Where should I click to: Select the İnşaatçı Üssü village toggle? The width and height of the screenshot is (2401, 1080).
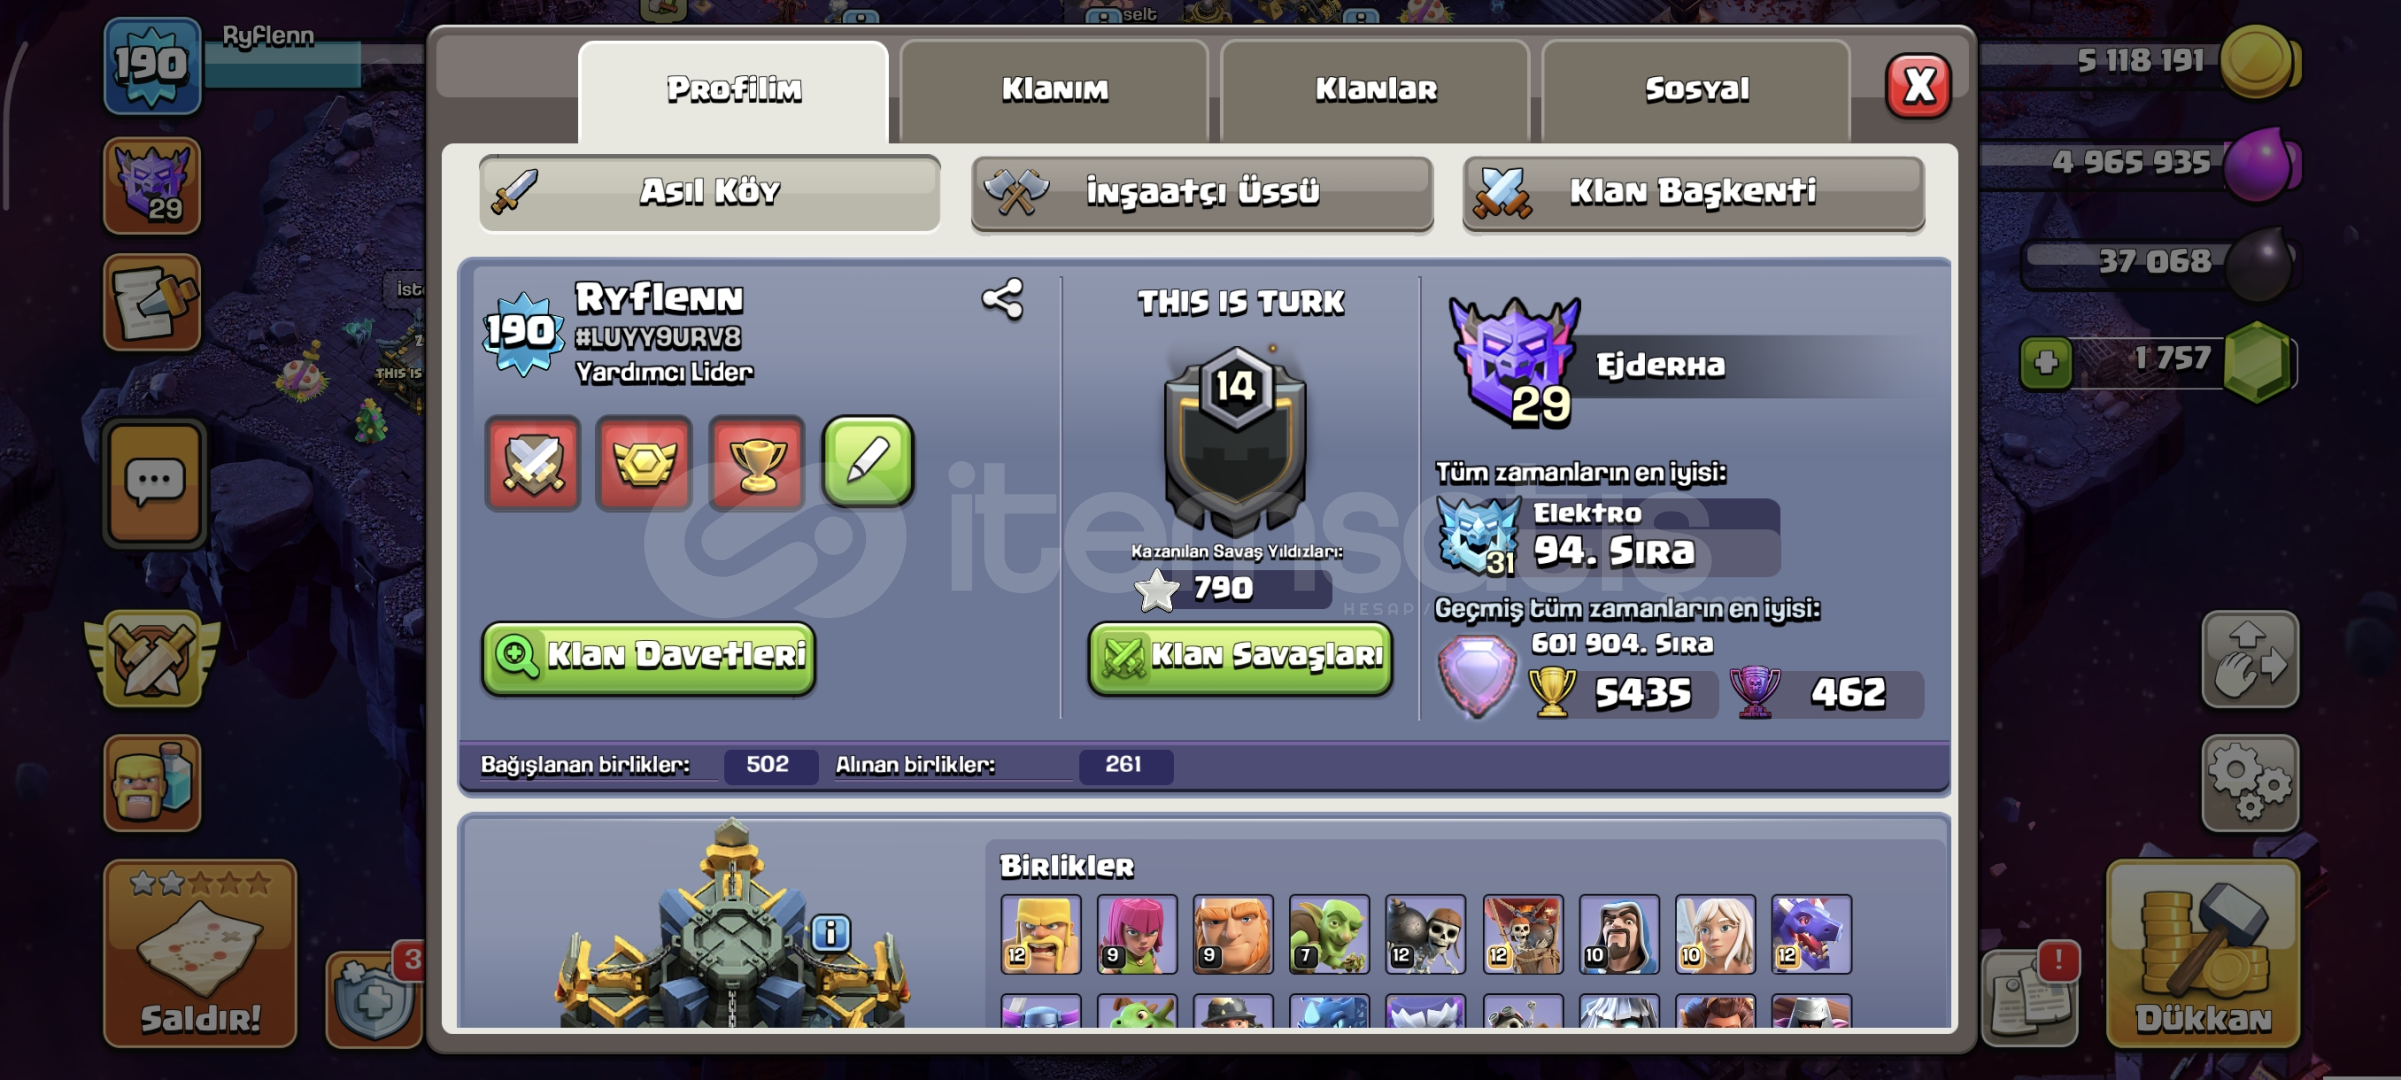(x=1202, y=193)
